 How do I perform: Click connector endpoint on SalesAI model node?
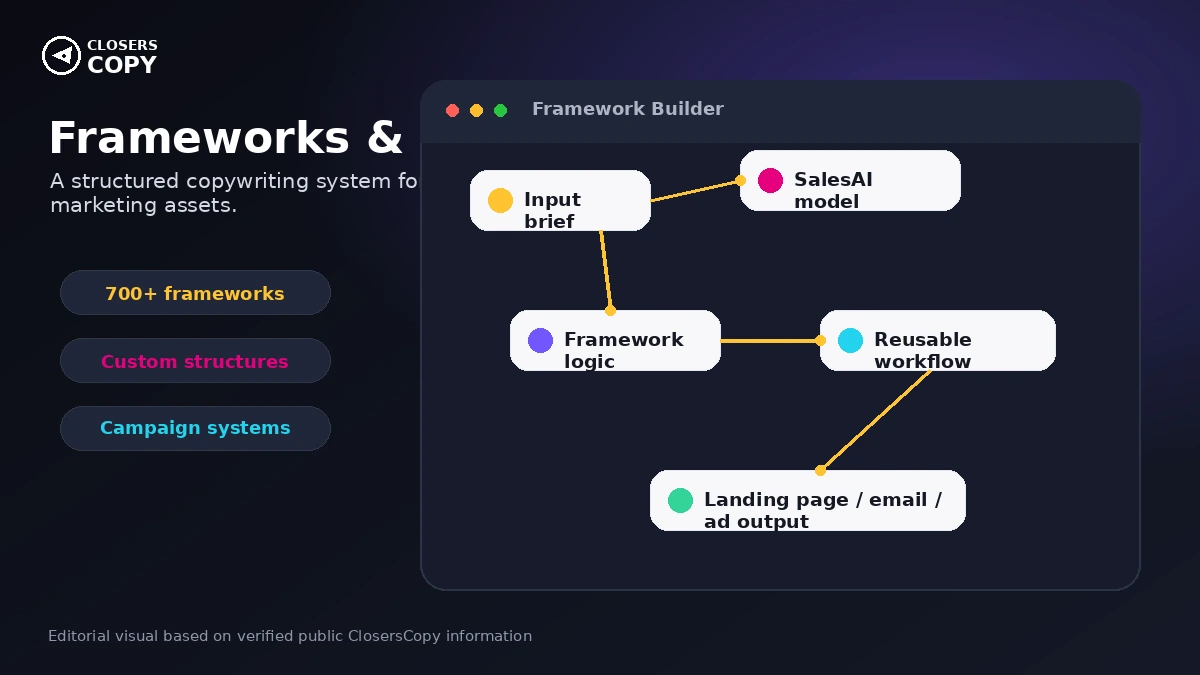pyautogui.click(x=740, y=180)
